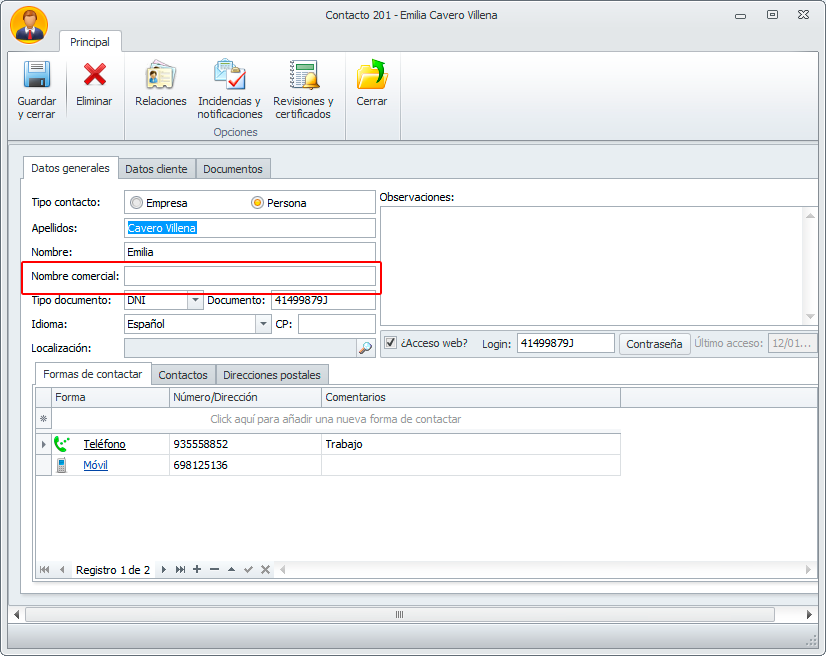
Task: Click Guardar y cerrar save icon
Action: pyautogui.click(x=36, y=76)
